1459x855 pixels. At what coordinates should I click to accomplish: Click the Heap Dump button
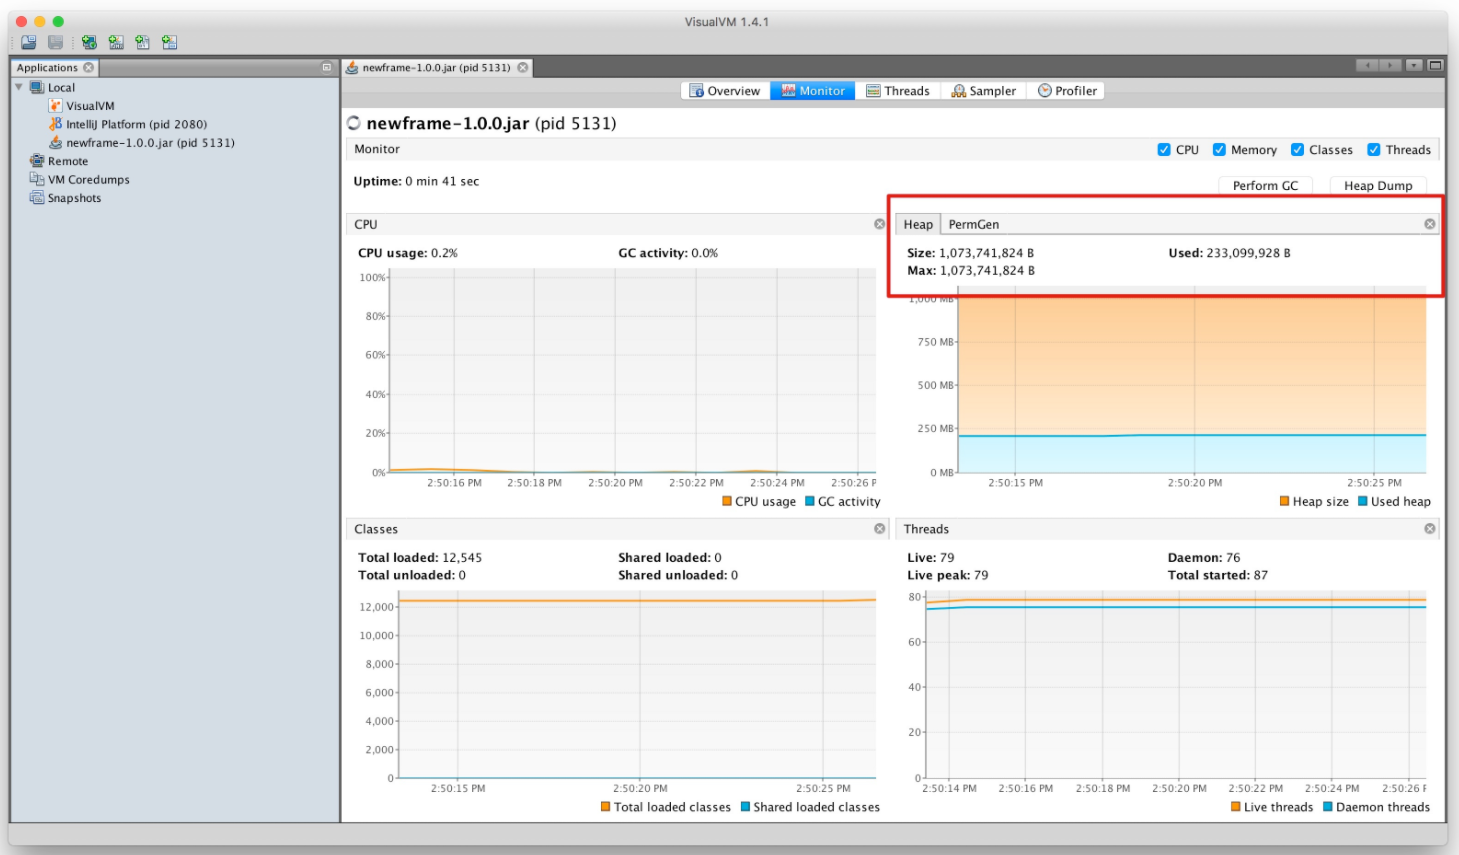(x=1378, y=186)
